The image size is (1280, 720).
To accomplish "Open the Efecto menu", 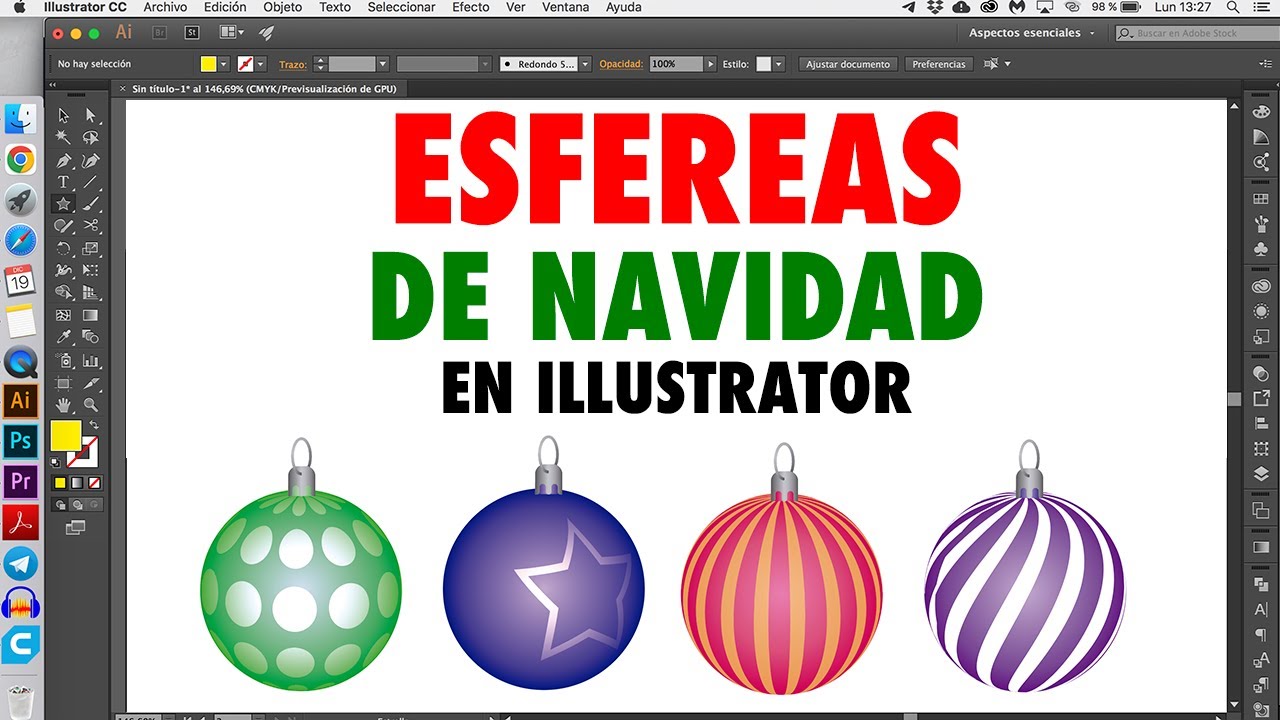I will click(x=471, y=7).
